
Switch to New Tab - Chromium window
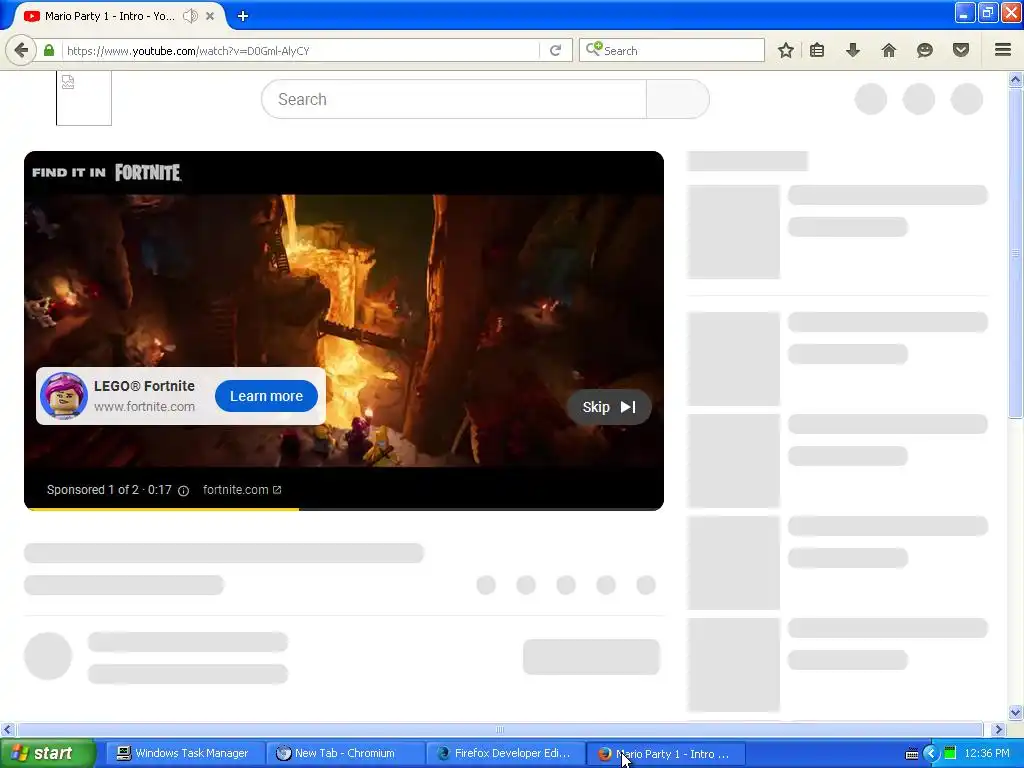tap(344, 753)
